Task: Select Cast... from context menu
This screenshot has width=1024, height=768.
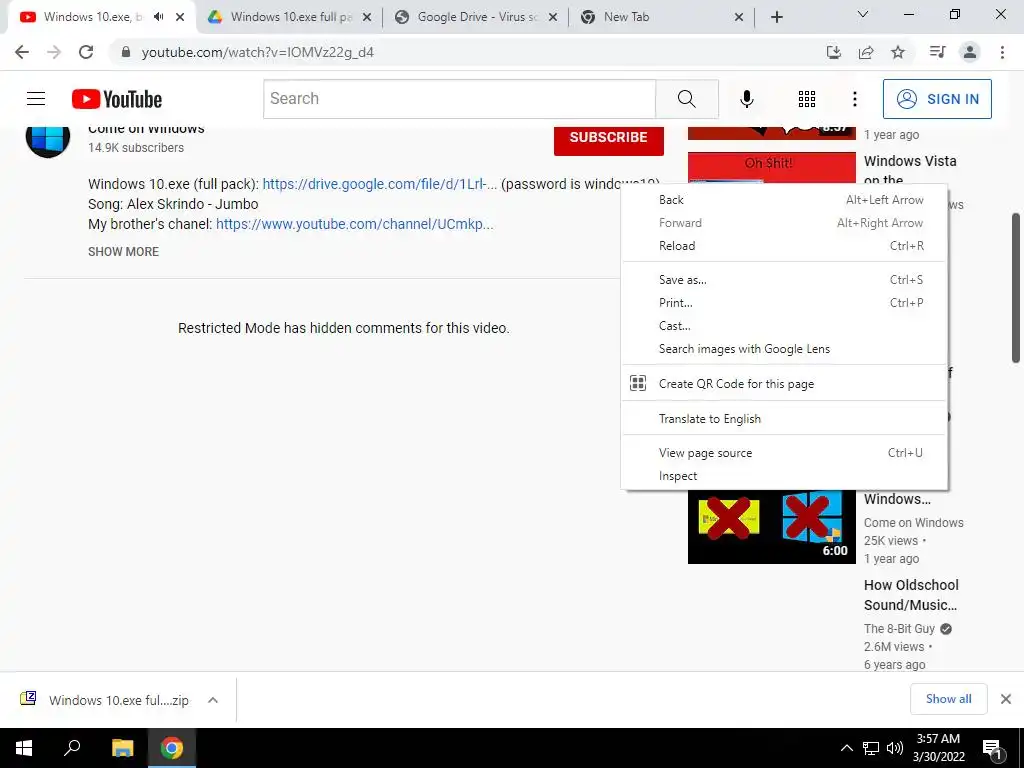Action: pyautogui.click(x=784, y=326)
